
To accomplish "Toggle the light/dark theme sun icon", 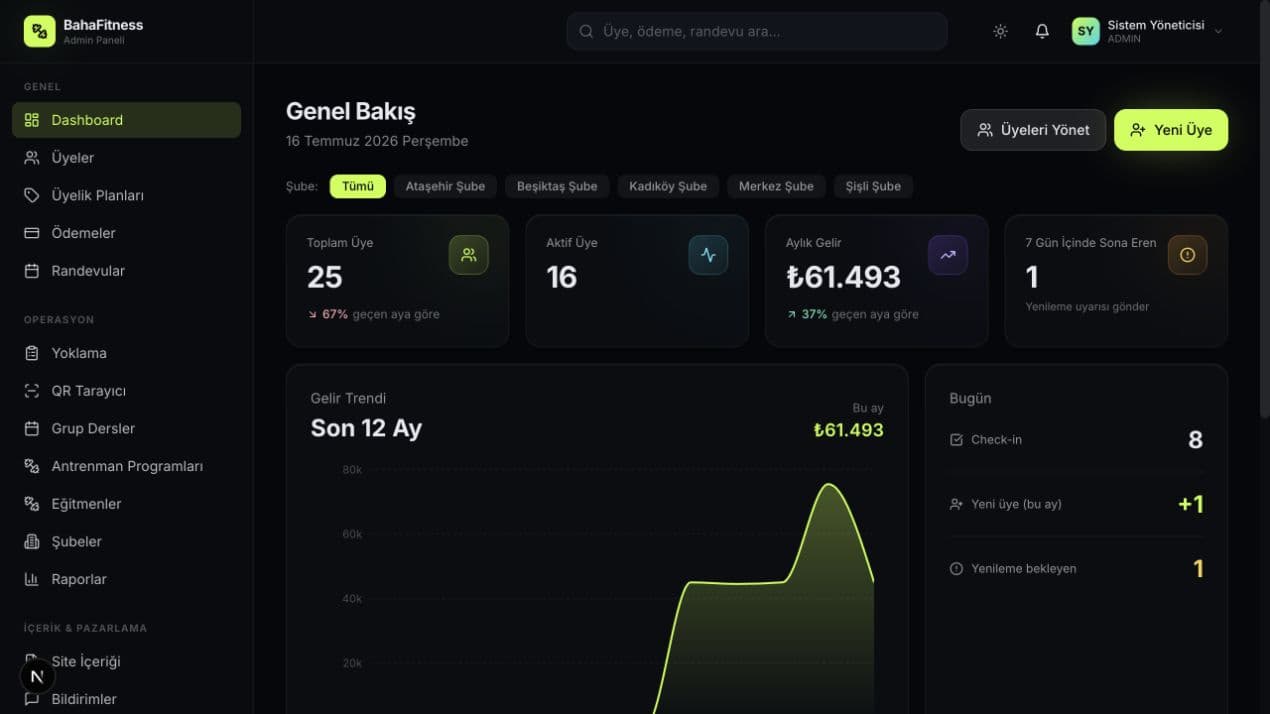I will pyautogui.click(x=1000, y=31).
